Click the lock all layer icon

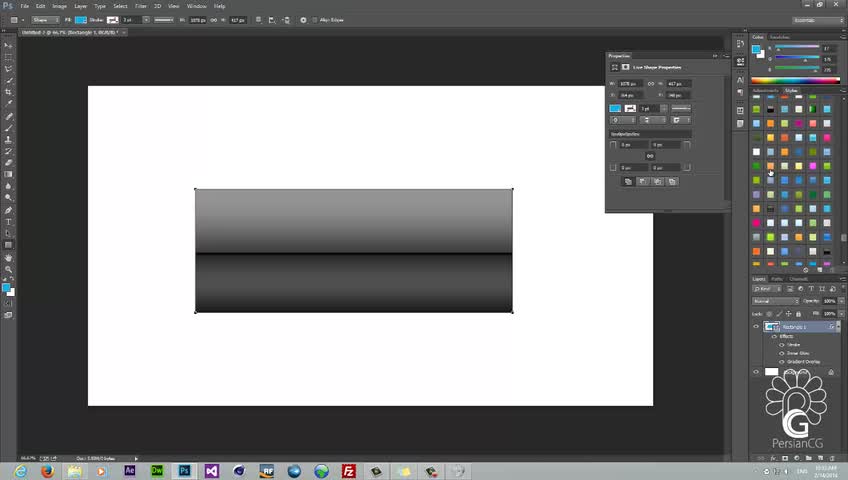tap(798, 314)
